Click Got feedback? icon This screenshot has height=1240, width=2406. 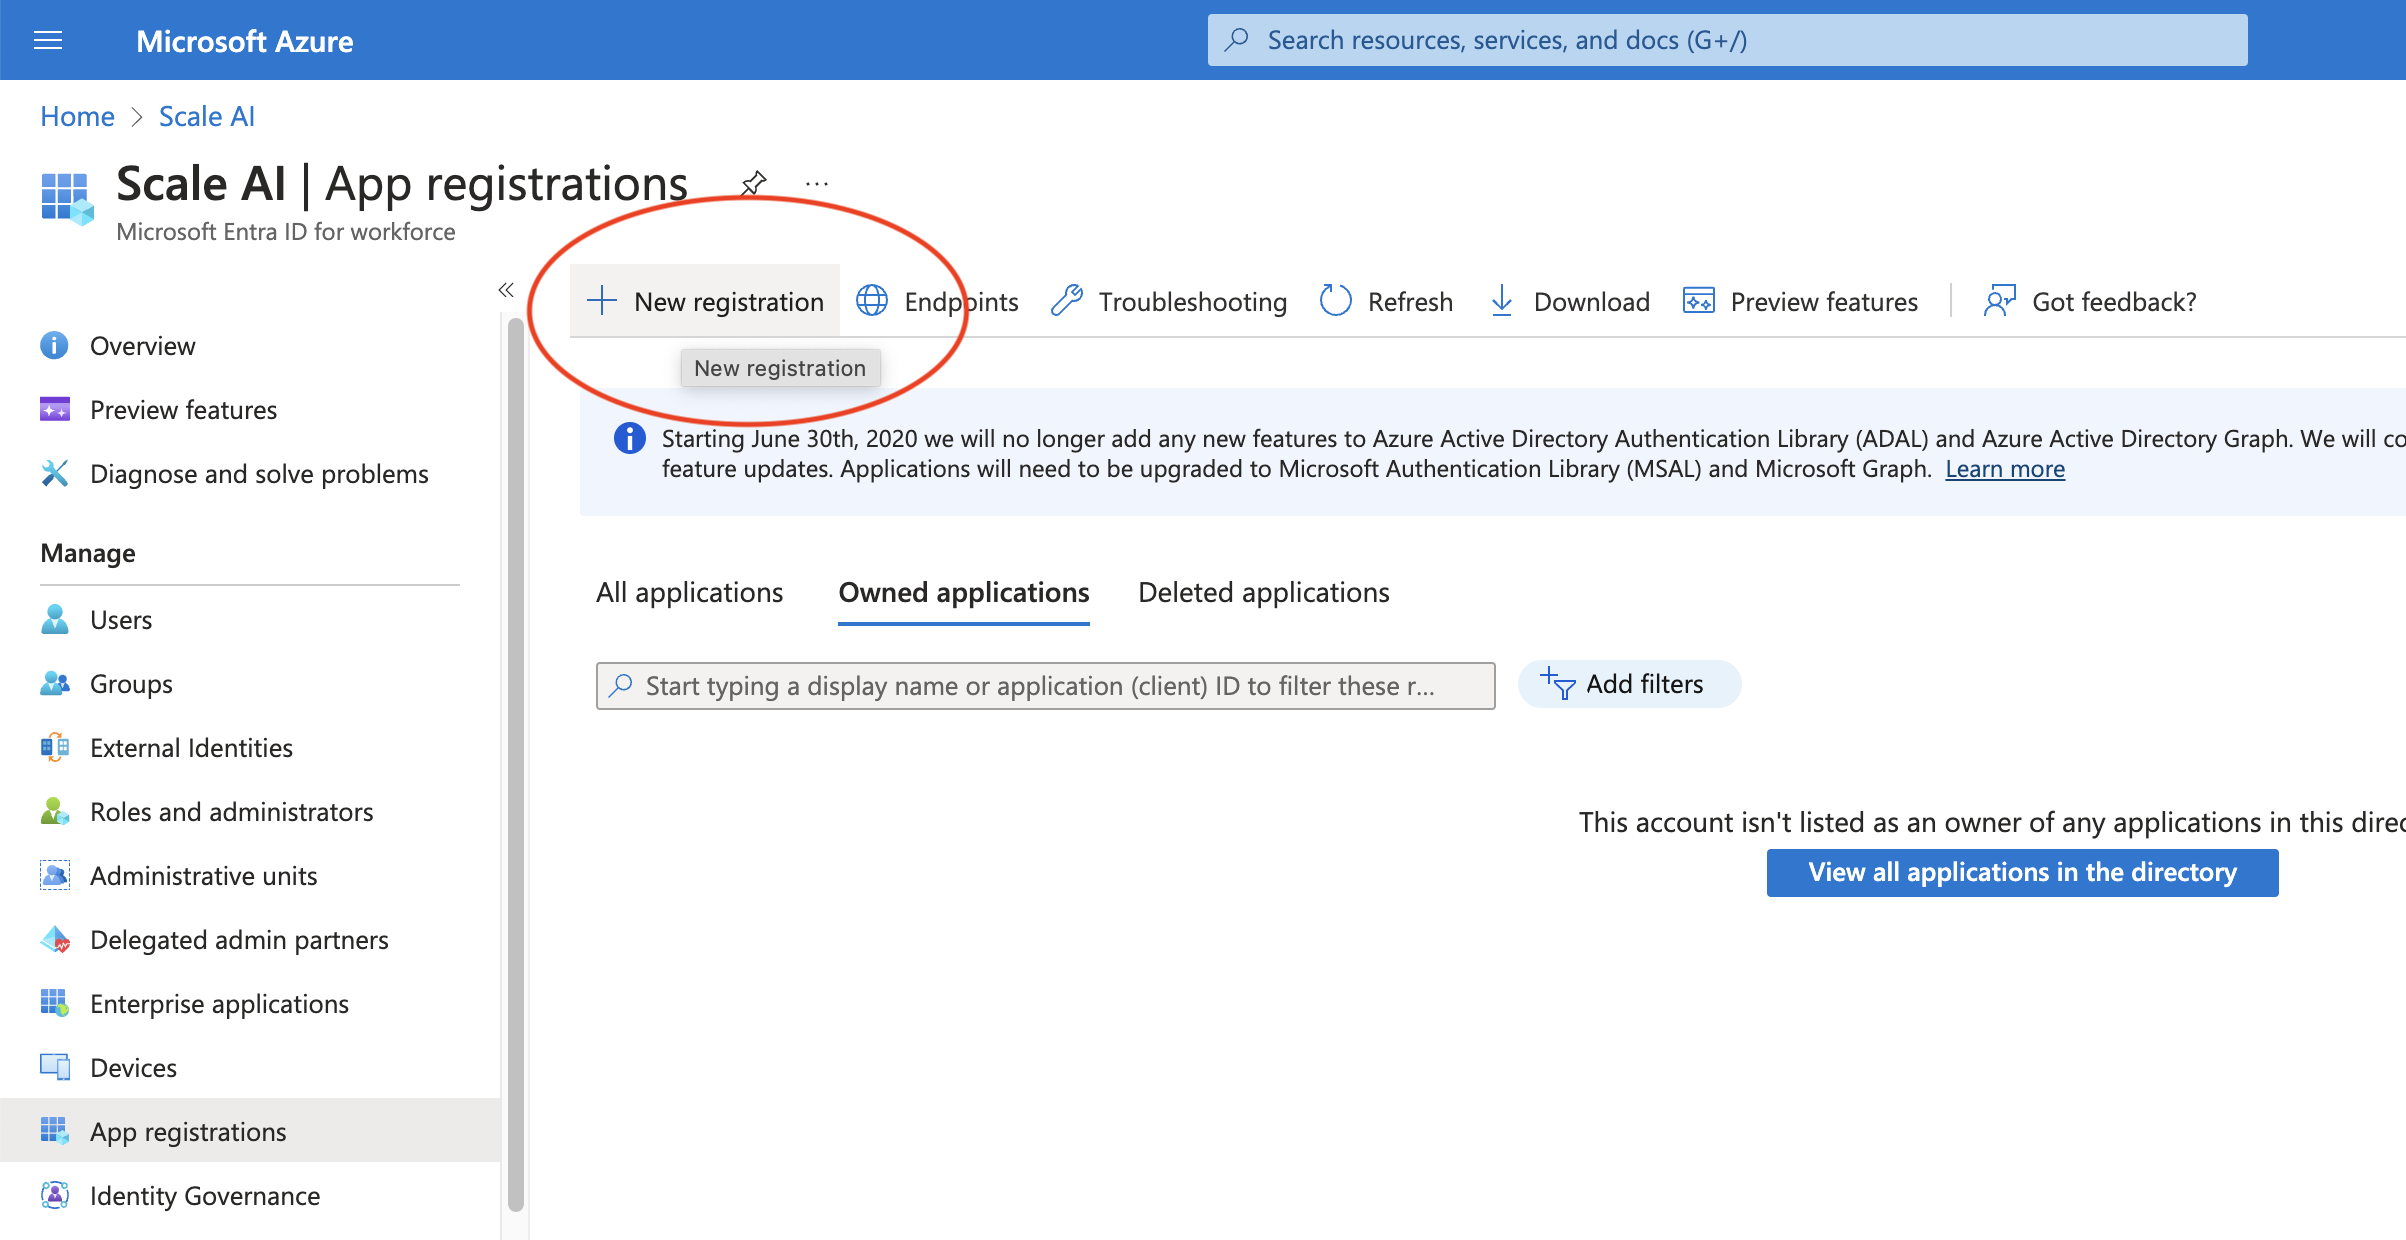click(1999, 300)
